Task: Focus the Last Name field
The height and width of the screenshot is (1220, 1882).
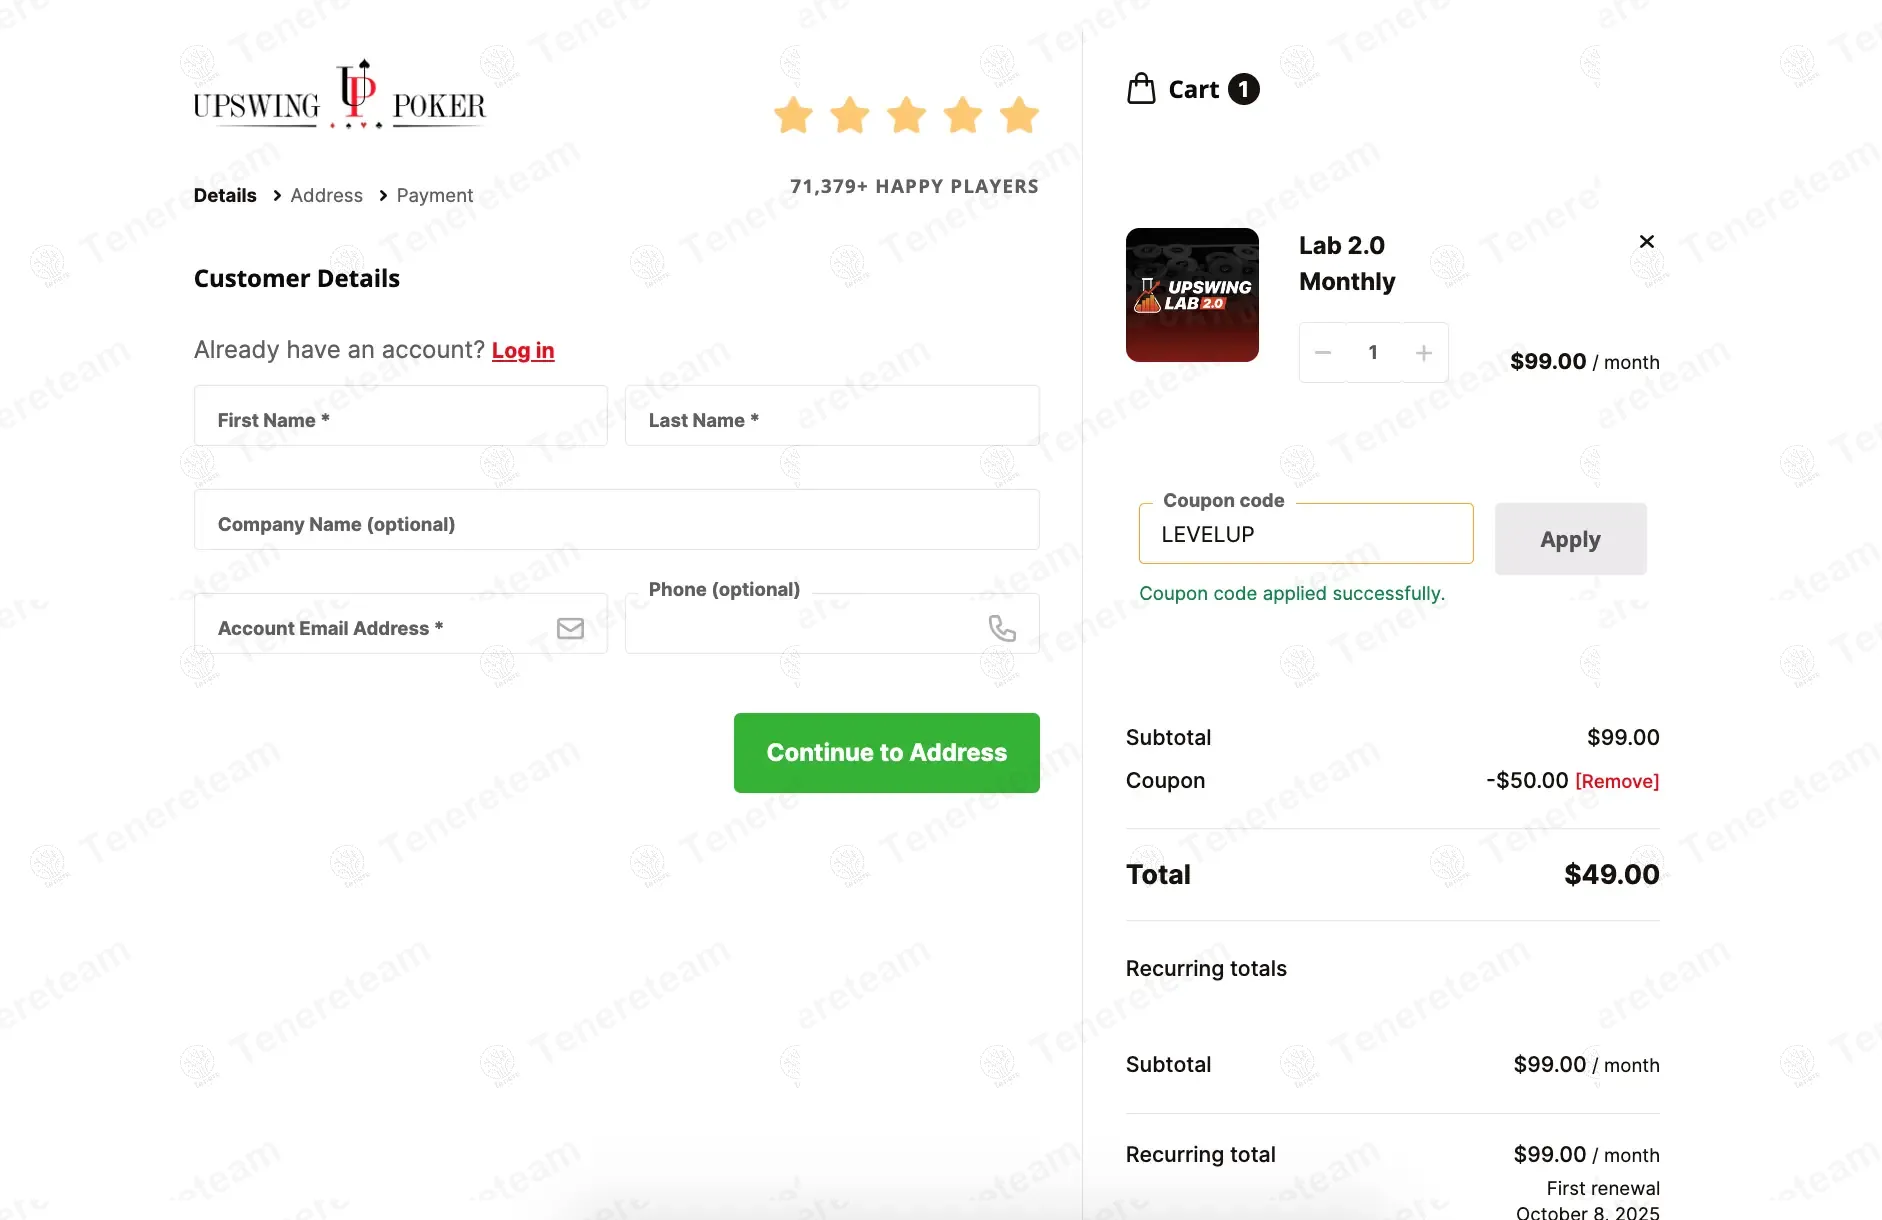Action: pos(832,415)
